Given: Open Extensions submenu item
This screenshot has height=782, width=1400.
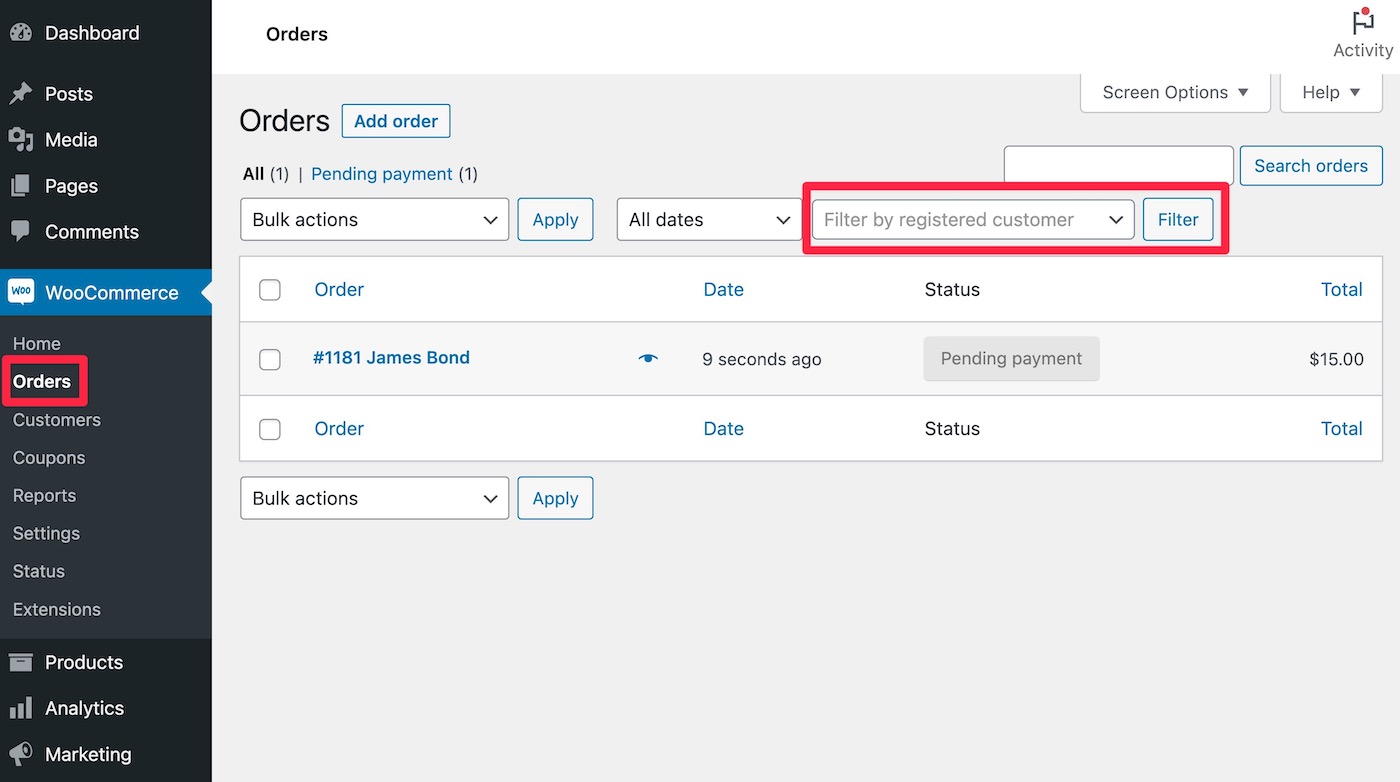Looking at the screenshot, I should (x=57, y=610).
